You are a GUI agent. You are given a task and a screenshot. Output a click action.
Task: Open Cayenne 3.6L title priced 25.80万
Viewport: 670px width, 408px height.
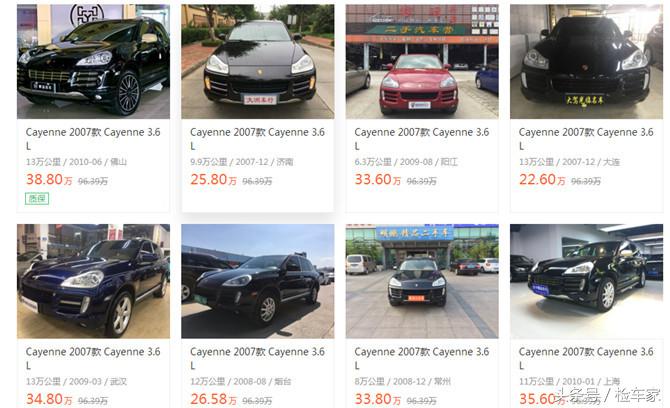[257, 139]
